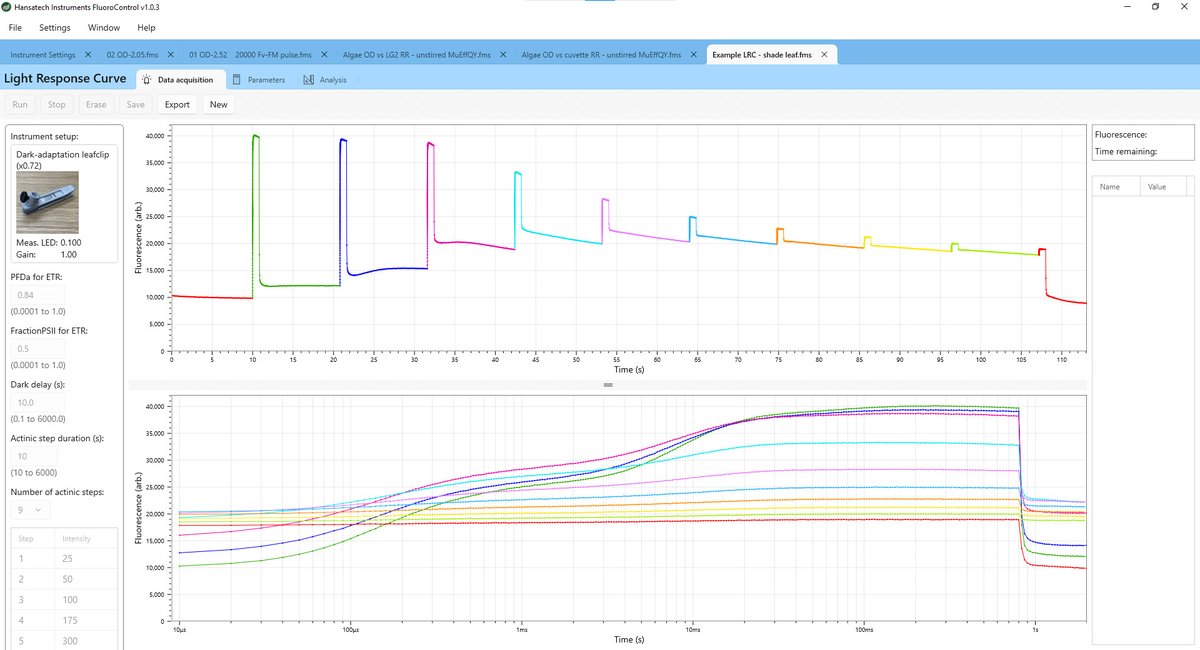This screenshot has height=650, width=1200.
Task: Close the 02 OD-2.05.fms tab
Action: (x=169, y=54)
